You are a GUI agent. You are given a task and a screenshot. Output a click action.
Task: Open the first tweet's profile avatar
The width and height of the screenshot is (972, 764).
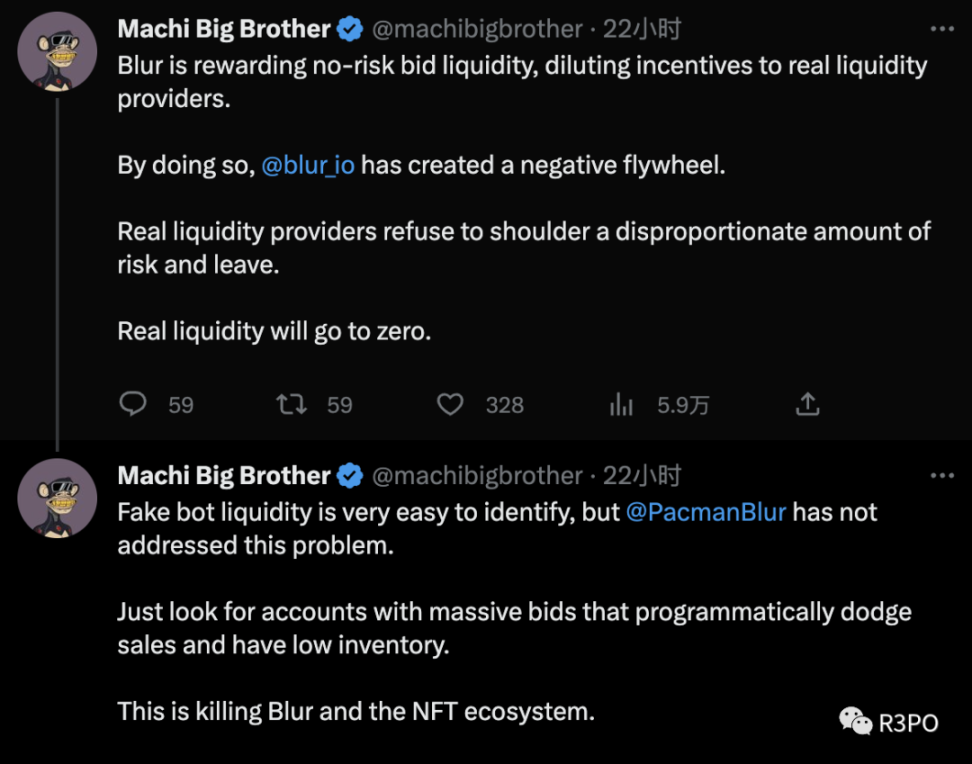[x=57, y=51]
